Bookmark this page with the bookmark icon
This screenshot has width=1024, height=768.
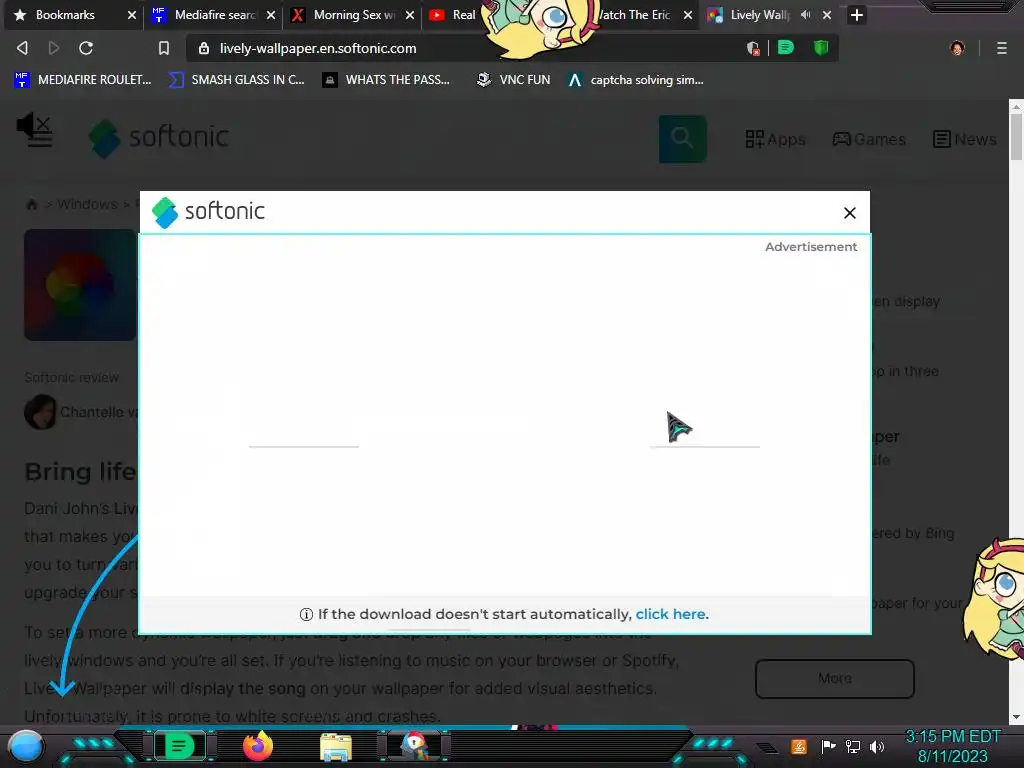[x=164, y=48]
